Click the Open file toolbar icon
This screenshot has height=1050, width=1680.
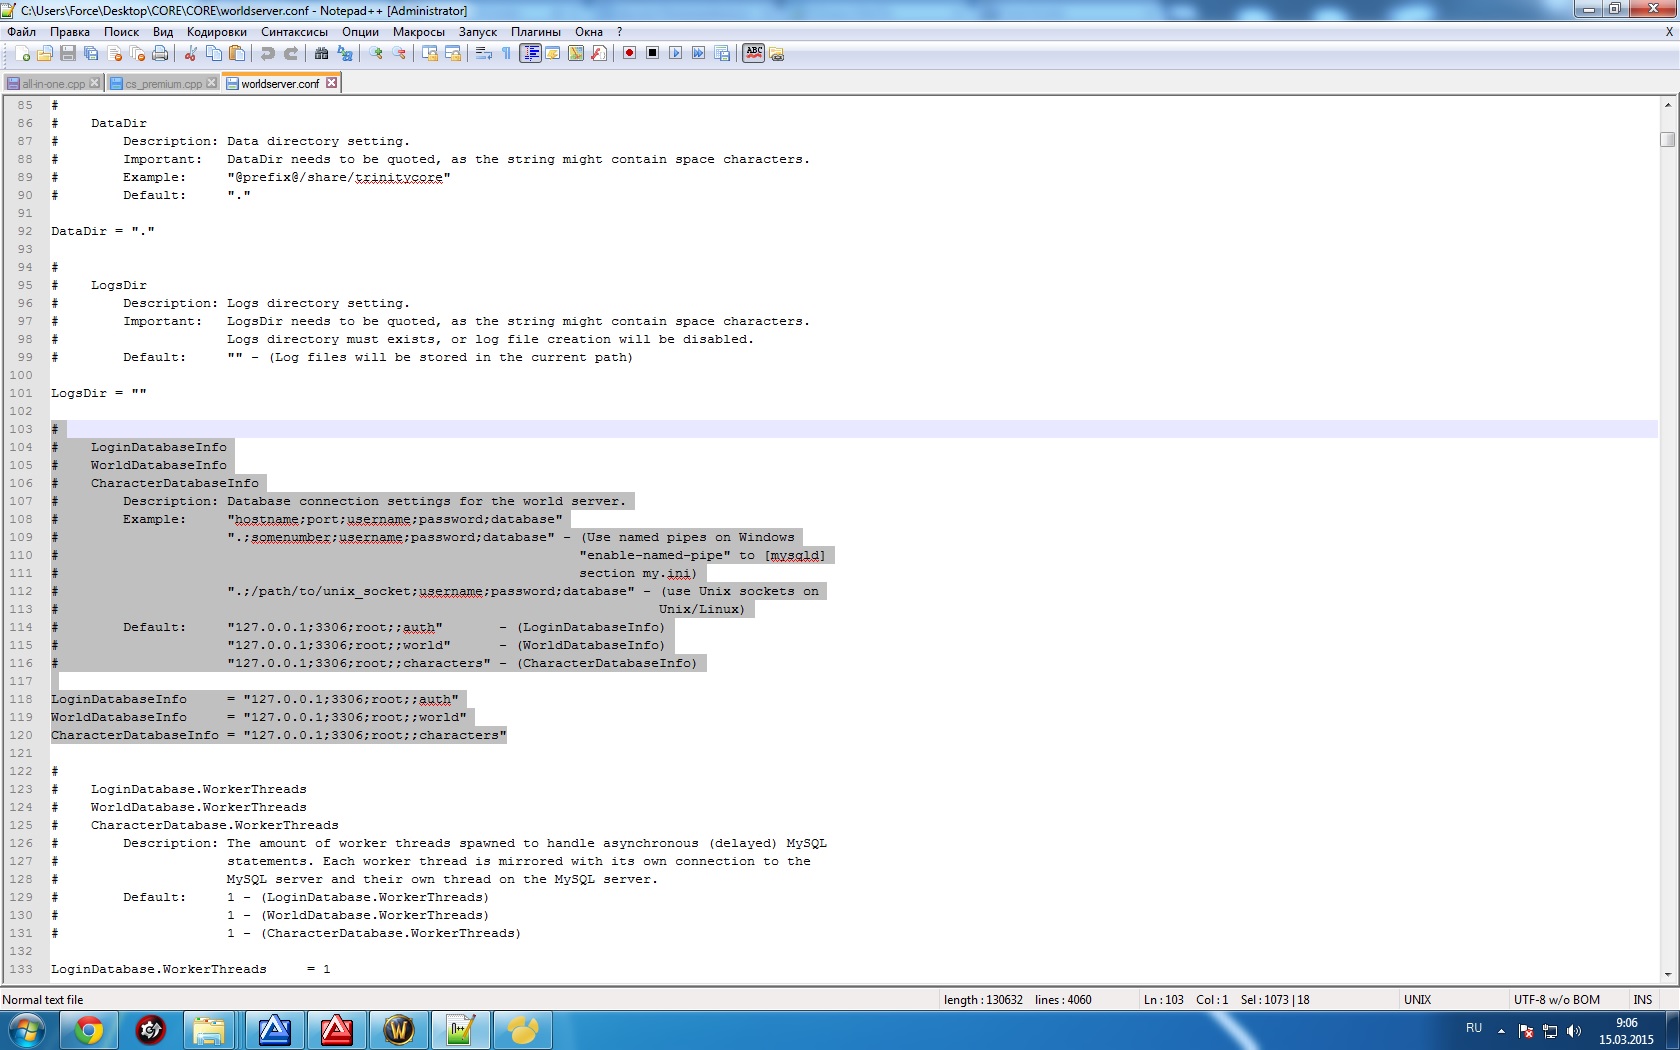[x=45, y=54]
